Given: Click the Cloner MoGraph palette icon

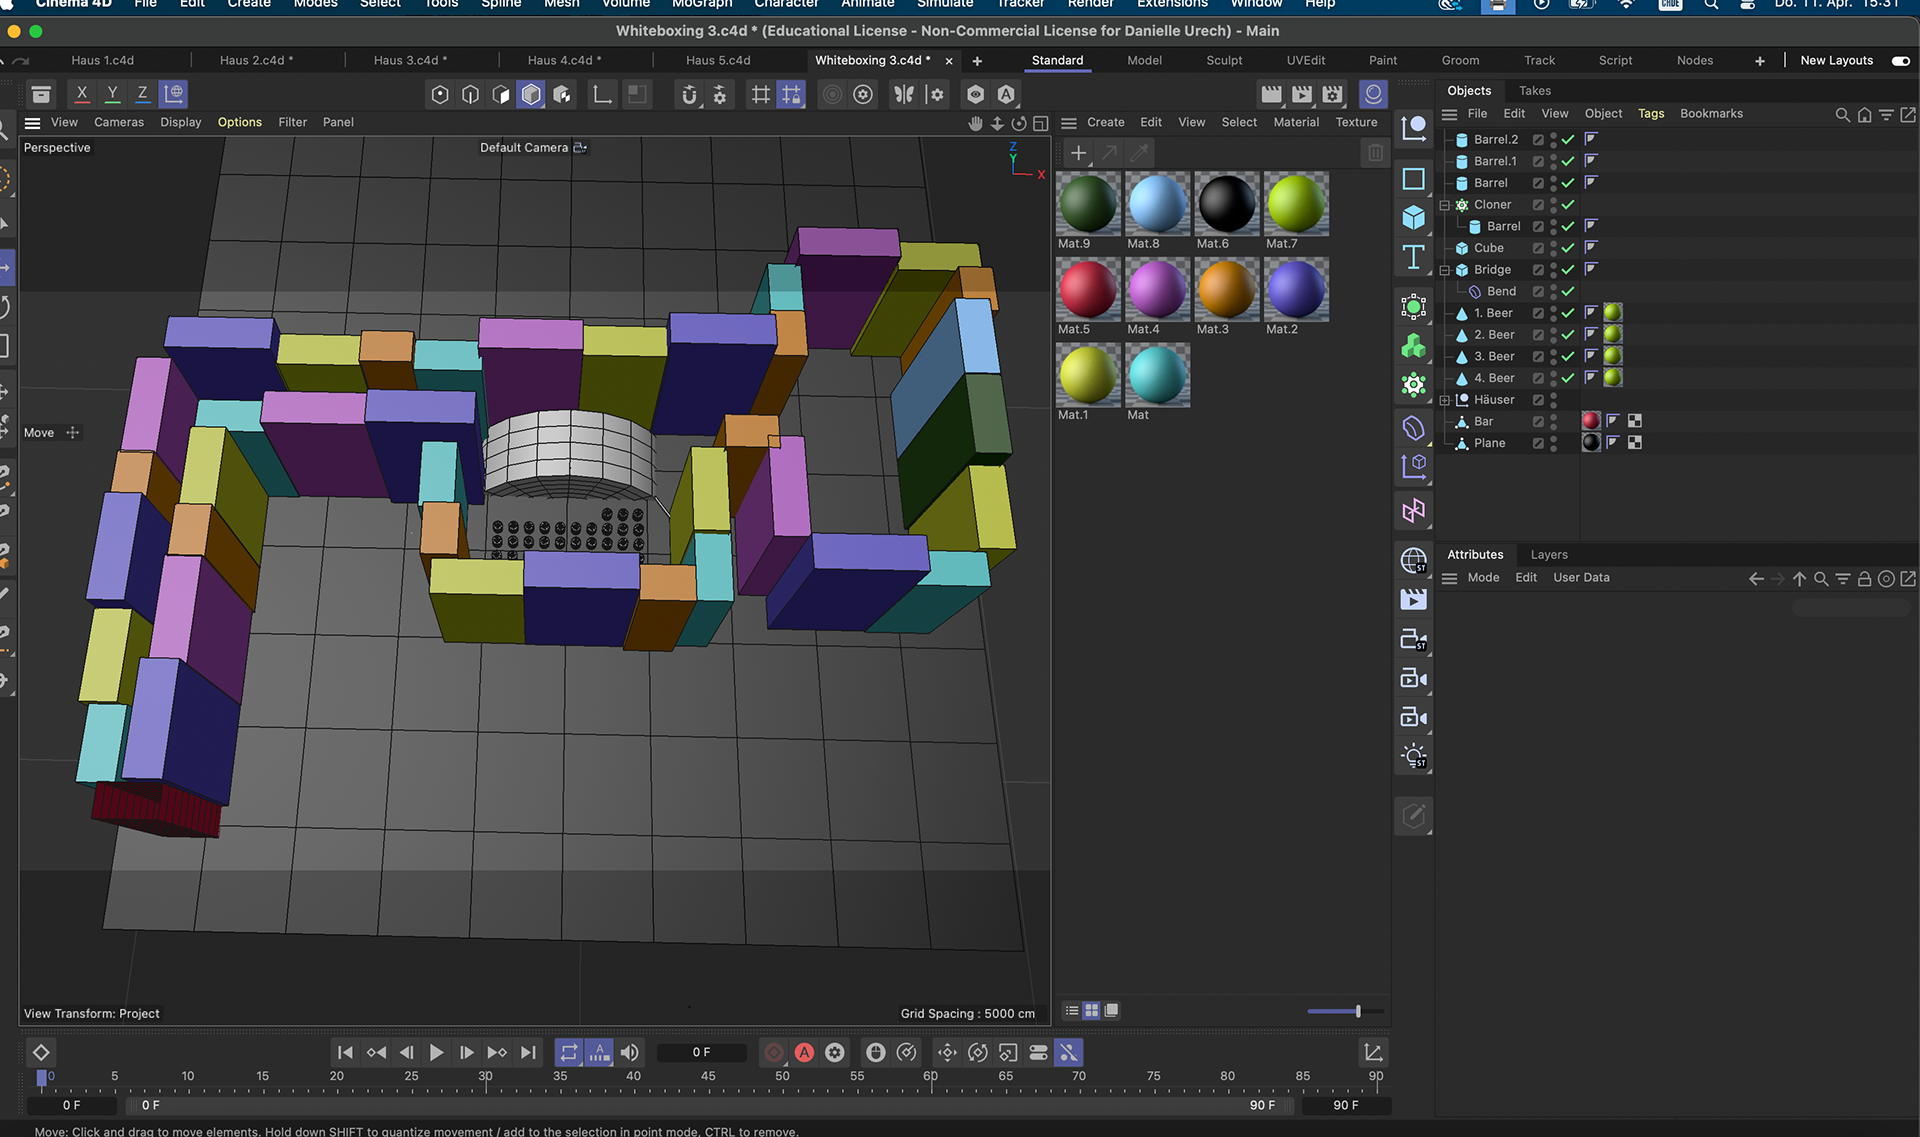Looking at the screenshot, I should (x=1413, y=347).
